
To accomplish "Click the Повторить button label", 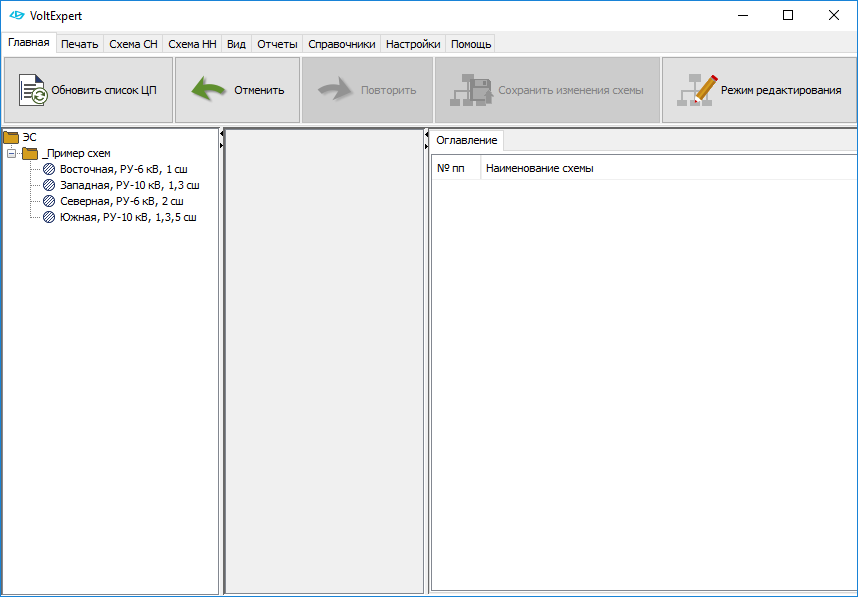I will pyautogui.click(x=389, y=90).
